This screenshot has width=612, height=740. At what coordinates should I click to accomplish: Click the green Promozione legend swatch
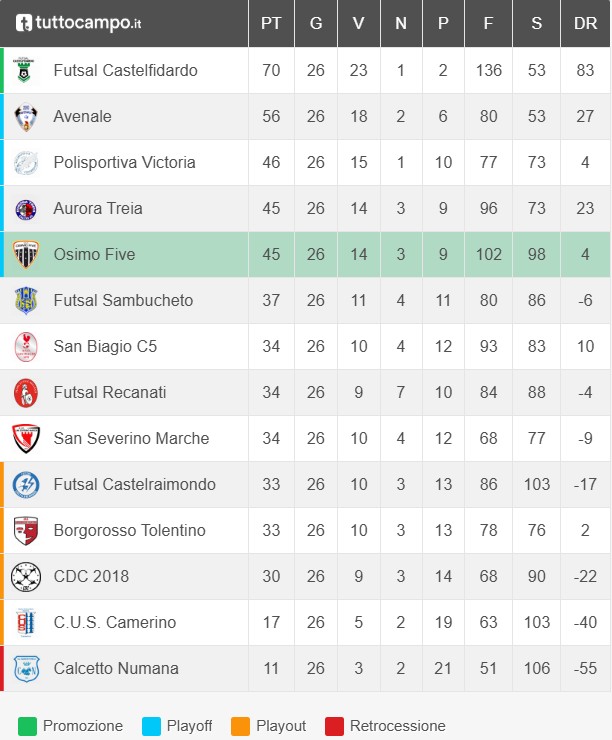(27, 726)
